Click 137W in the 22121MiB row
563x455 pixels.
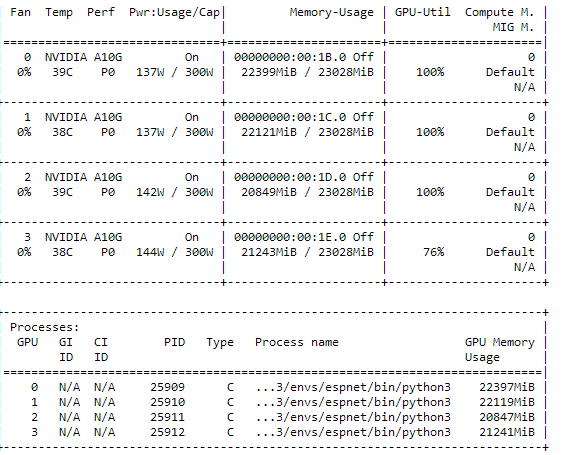pyautogui.click(x=150, y=132)
